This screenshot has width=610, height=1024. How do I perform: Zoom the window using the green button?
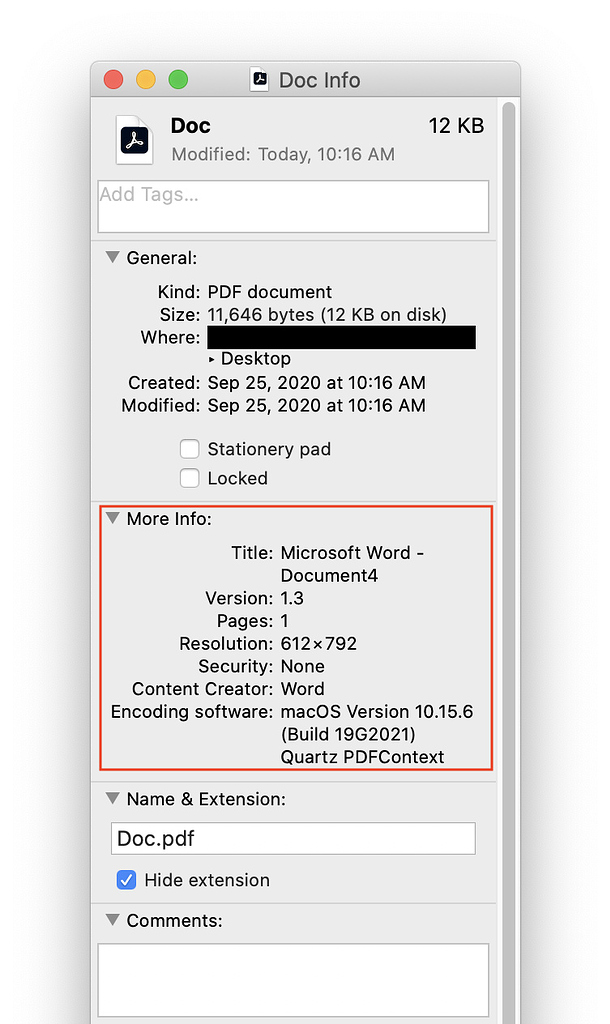[x=178, y=80]
